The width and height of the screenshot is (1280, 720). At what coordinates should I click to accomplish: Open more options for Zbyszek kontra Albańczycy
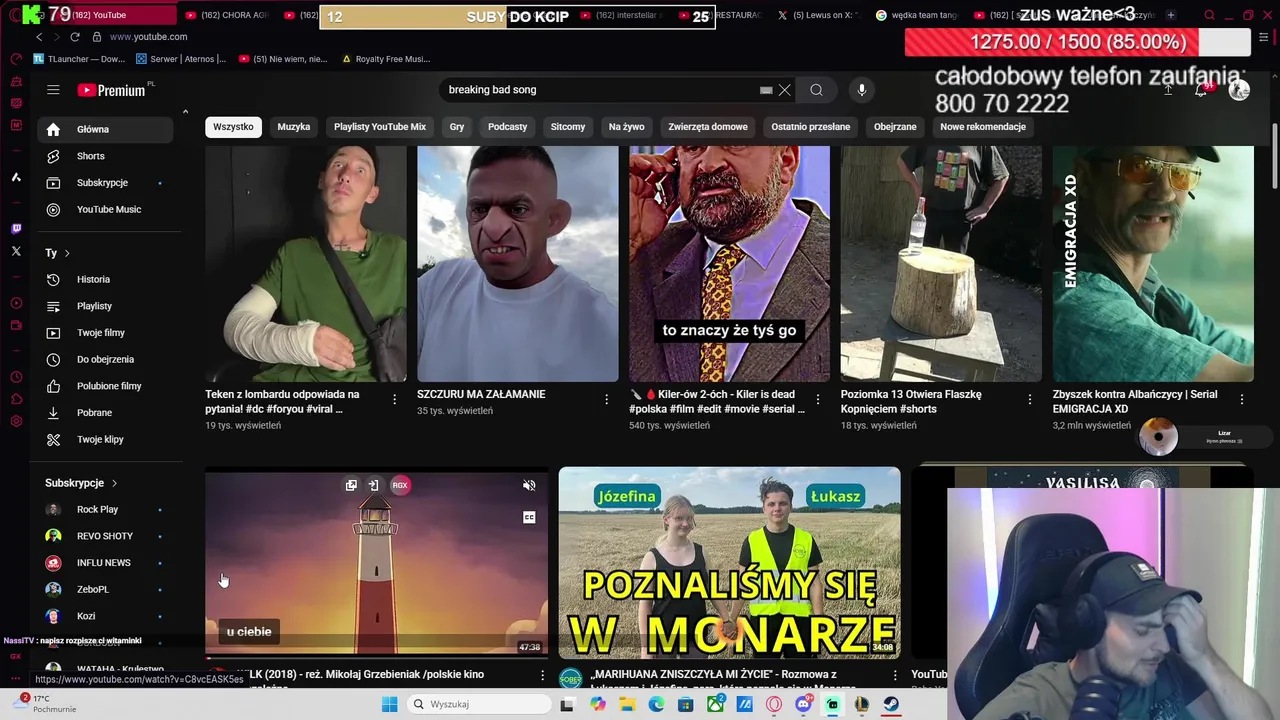click(x=1242, y=399)
